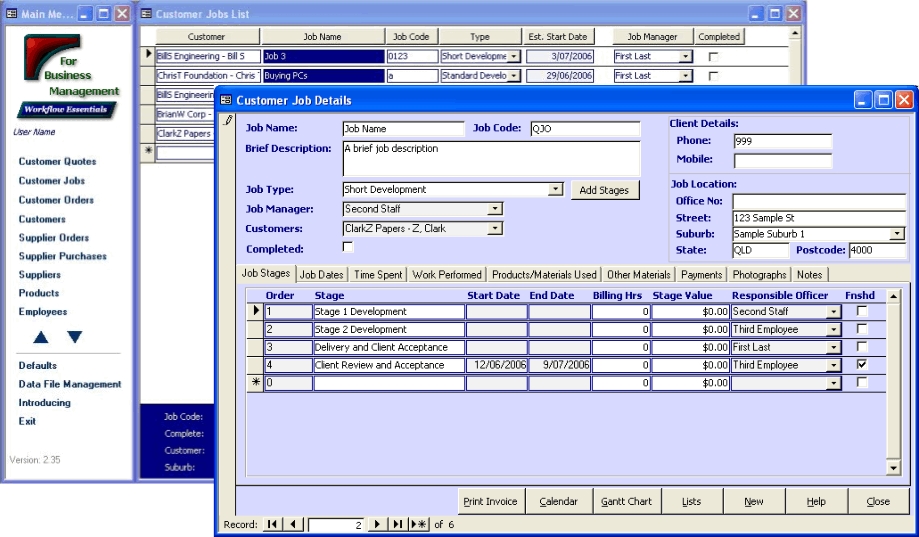Screen dimensions: 919x537
Task: Switch to the Time Spent tab
Action: 378,274
